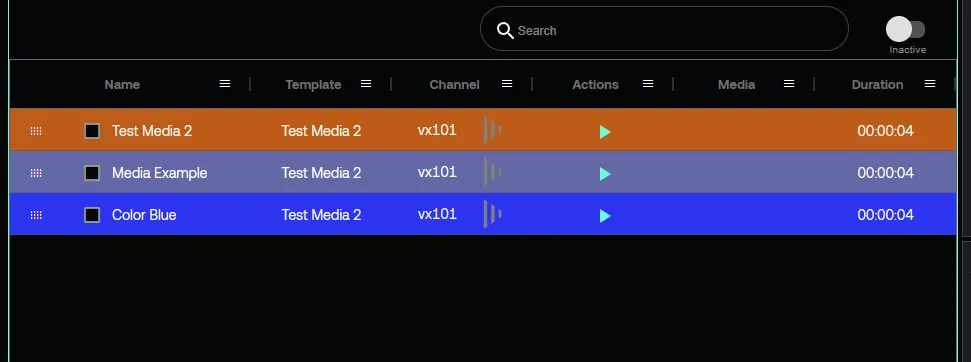This screenshot has width=971, height=362.
Task: Open the Template column menu
Action: [x=366, y=84]
